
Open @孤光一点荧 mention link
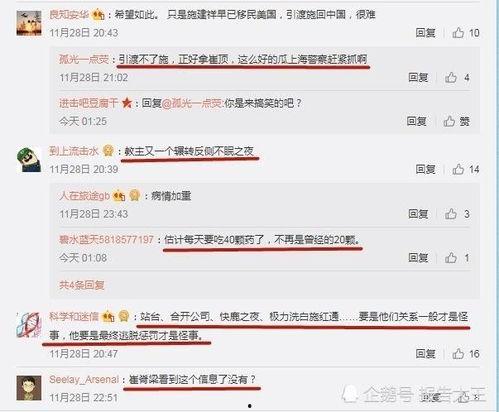coord(192,103)
